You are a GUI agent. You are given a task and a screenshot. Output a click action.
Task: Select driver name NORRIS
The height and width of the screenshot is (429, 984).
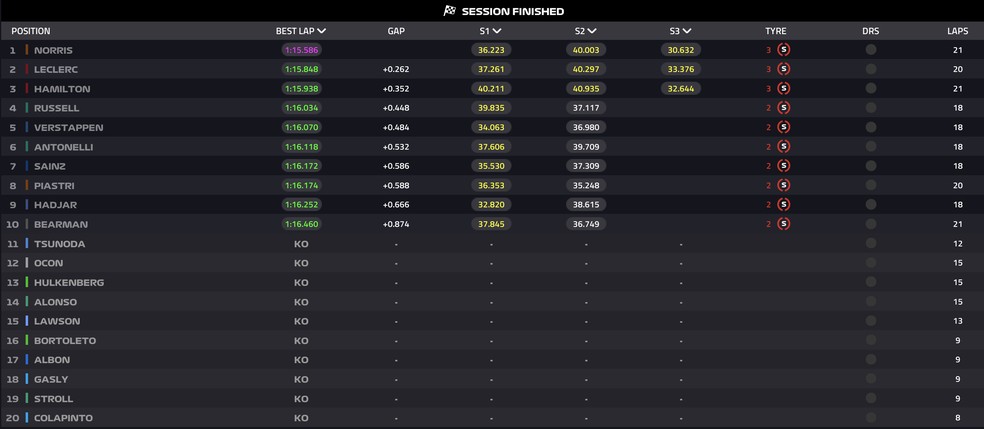click(x=53, y=50)
